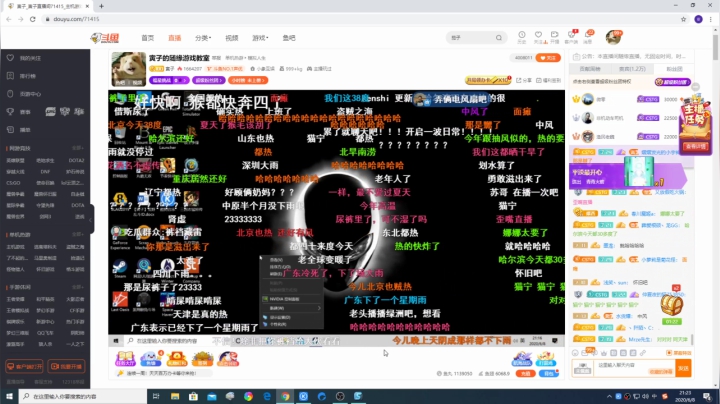Click the magnifier search icon in header
This screenshot has height=404, width=720.
click(x=499, y=38)
